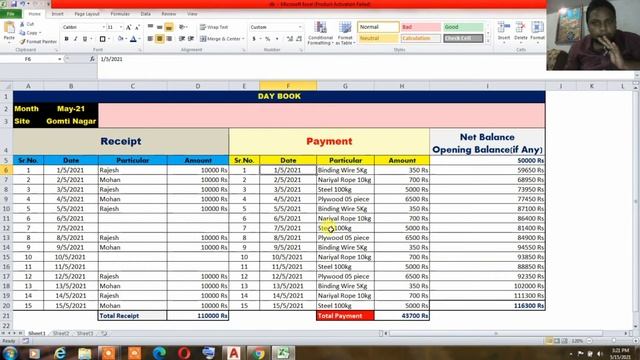Open Format as Table gallery
Image resolution: width=640 pixels, height=360 pixels.
pyautogui.click(x=345, y=33)
